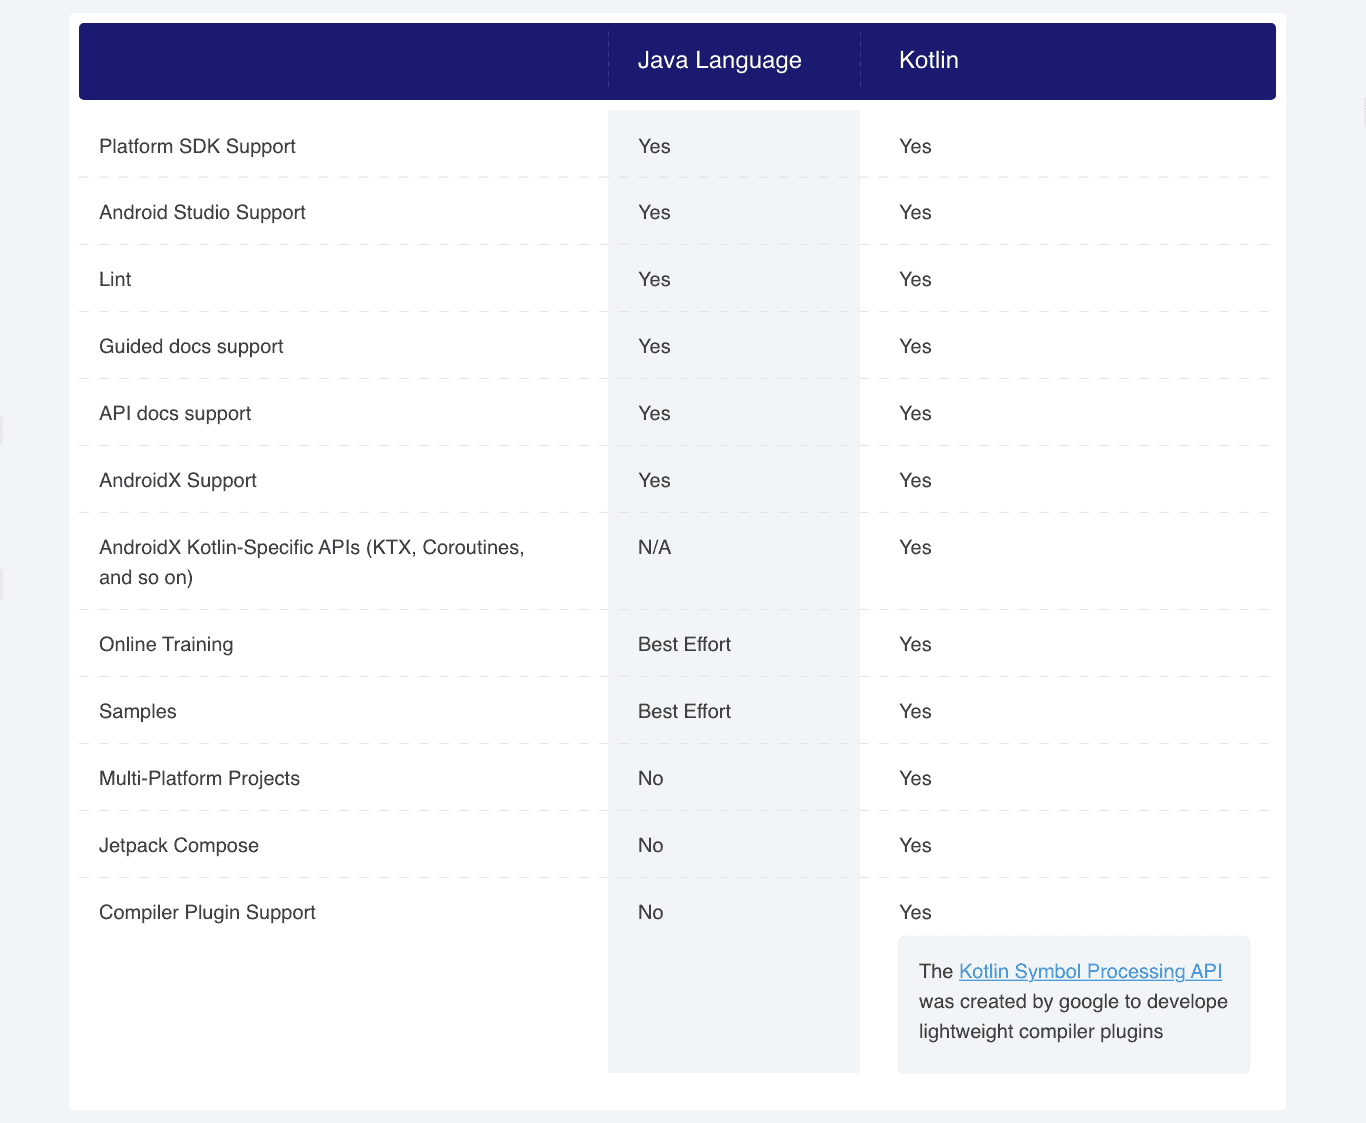Click the N/A cell in Java column

pyautogui.click(x=655, y=547)
